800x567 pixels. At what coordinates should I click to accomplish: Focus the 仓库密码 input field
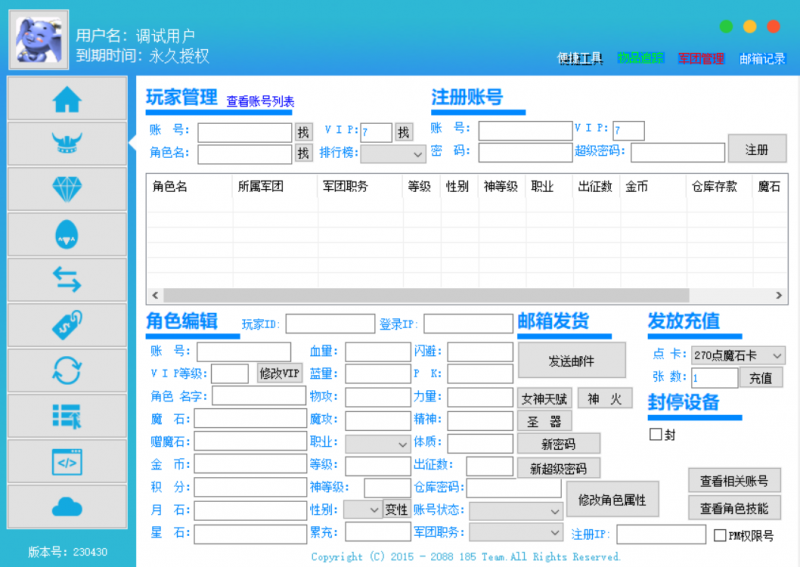pyautogui.click(x=514, y=487)
